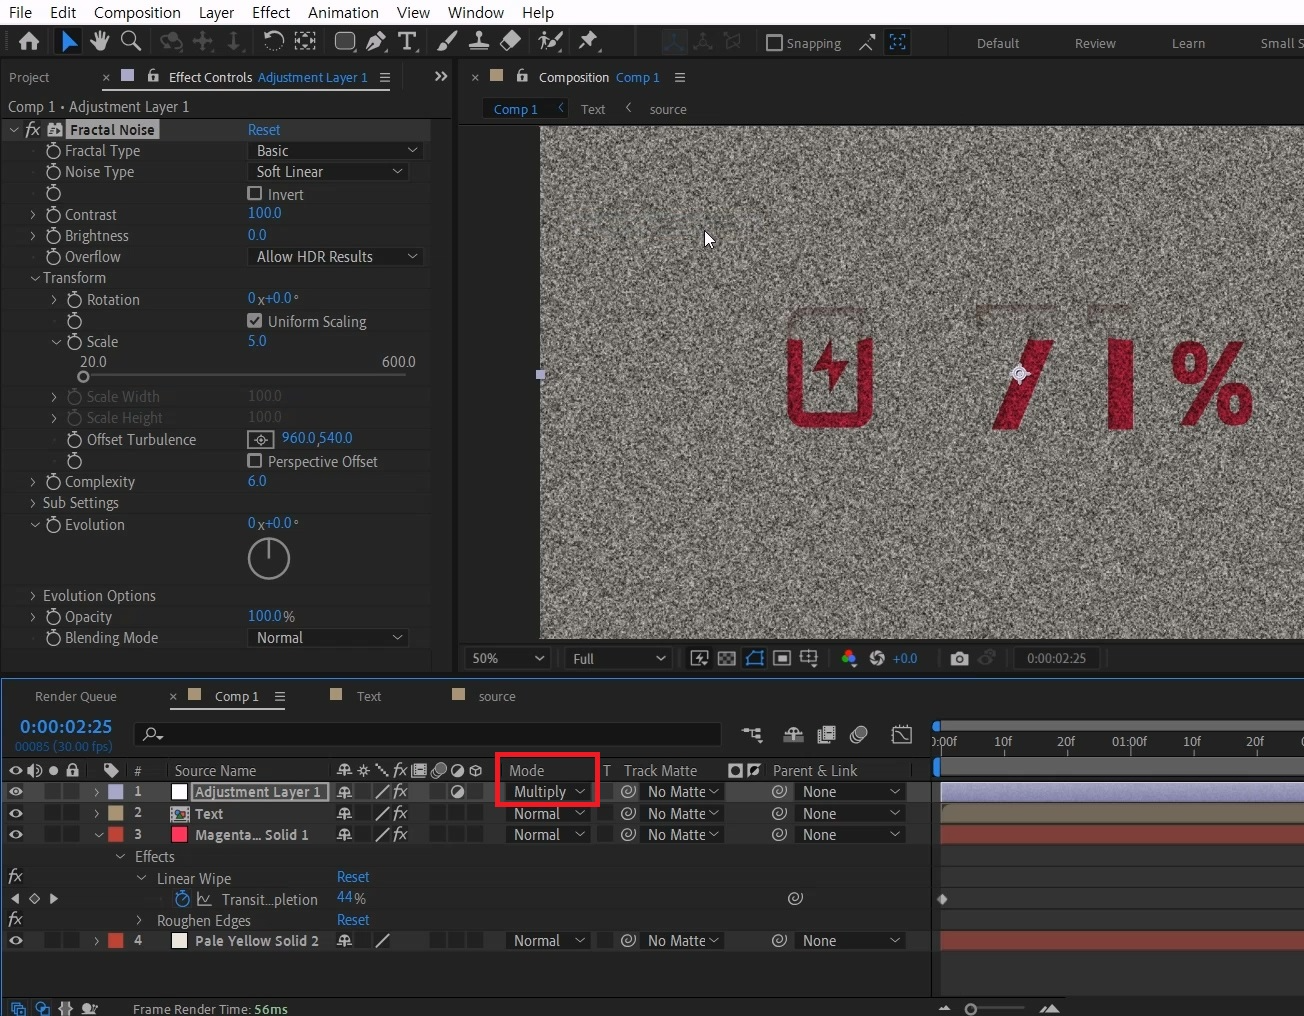The image size is (1304, 1016).
Task: Select the Rectangle shape tool
Action: (x=345, y=41)
